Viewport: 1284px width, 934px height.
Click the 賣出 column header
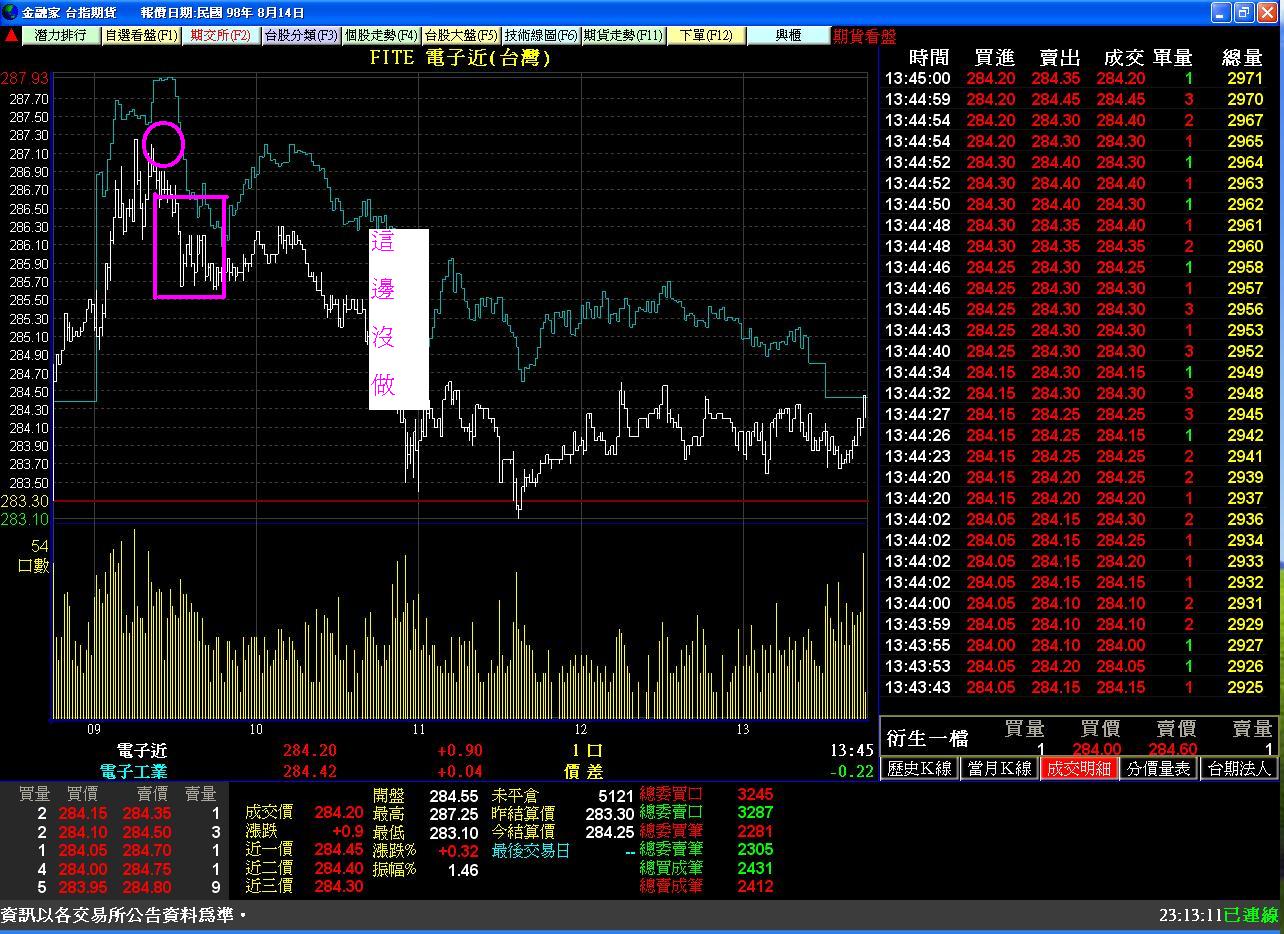pos(1058,57)
